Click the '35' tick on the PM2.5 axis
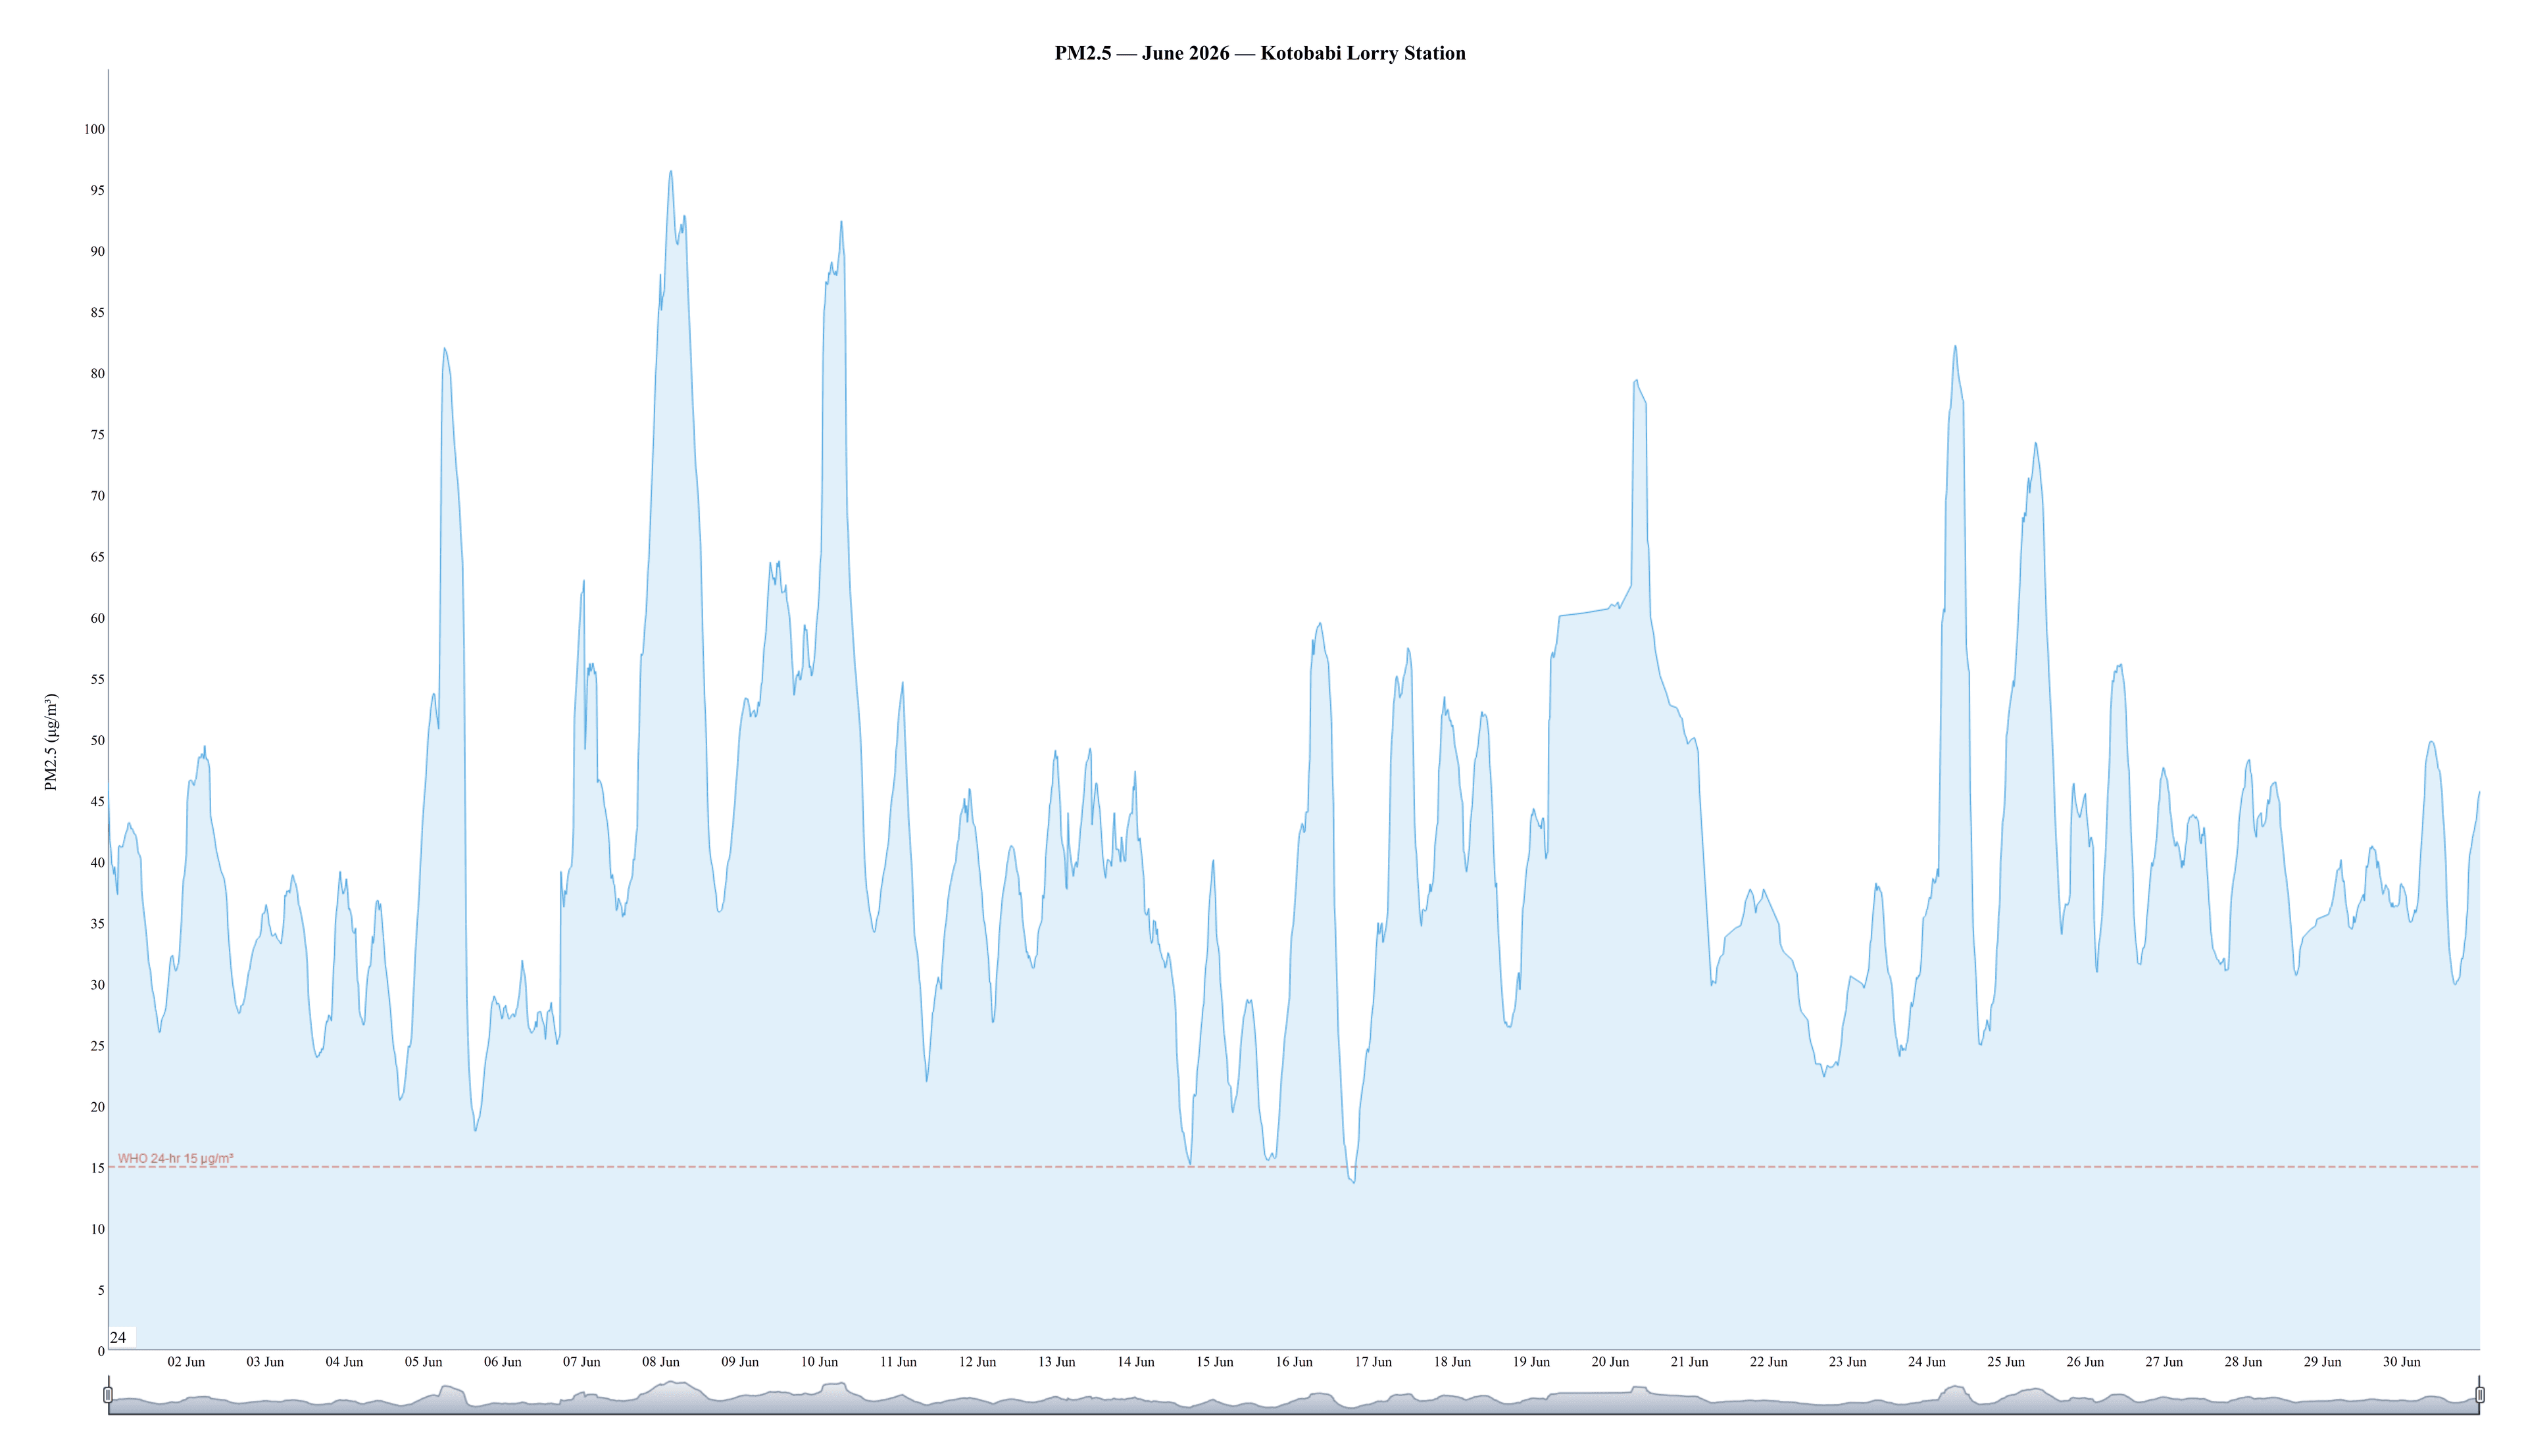The width and height of the screenshot is (2526, 1456). (97, 923)
